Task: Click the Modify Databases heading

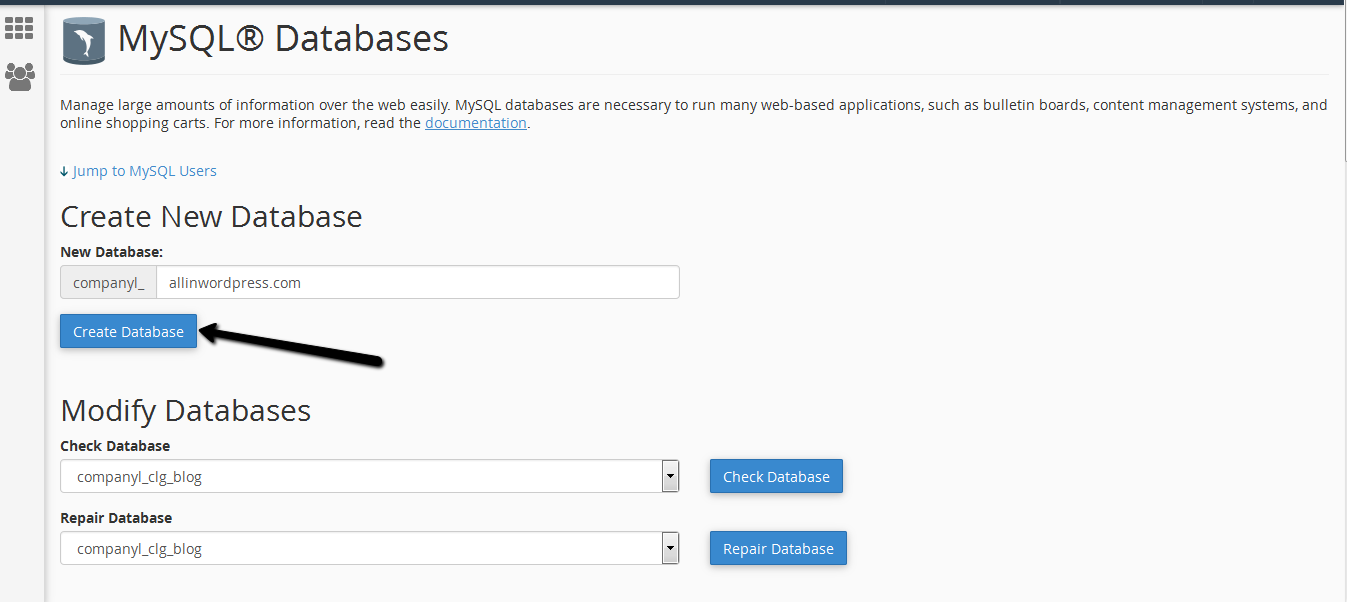Action: click(185, 411)
